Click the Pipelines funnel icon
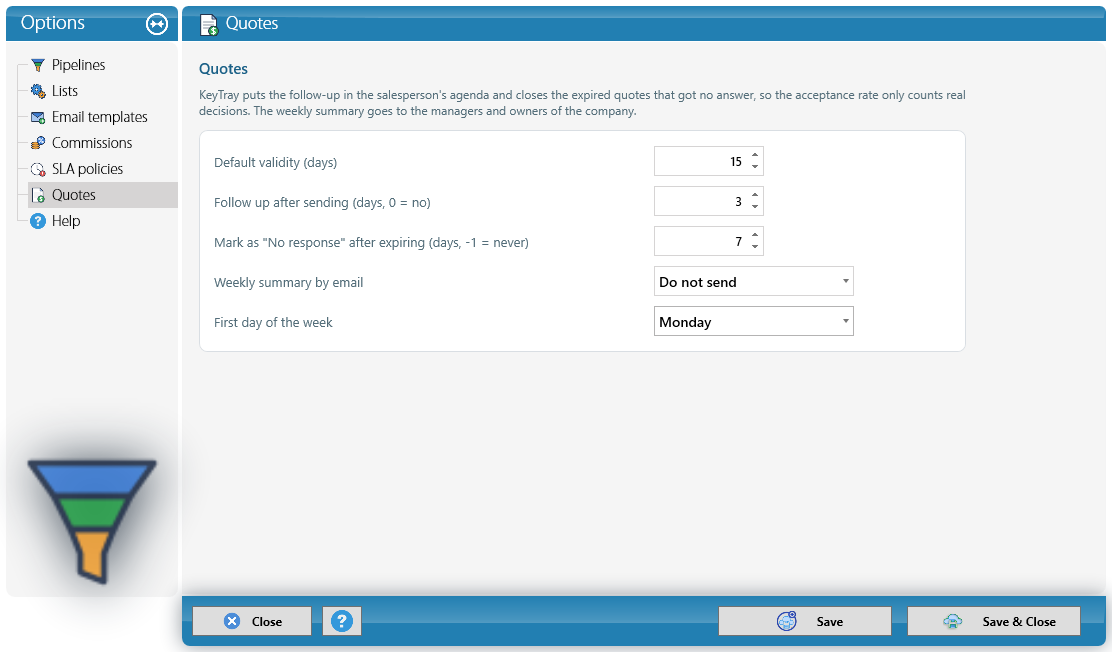 point(38,65)
